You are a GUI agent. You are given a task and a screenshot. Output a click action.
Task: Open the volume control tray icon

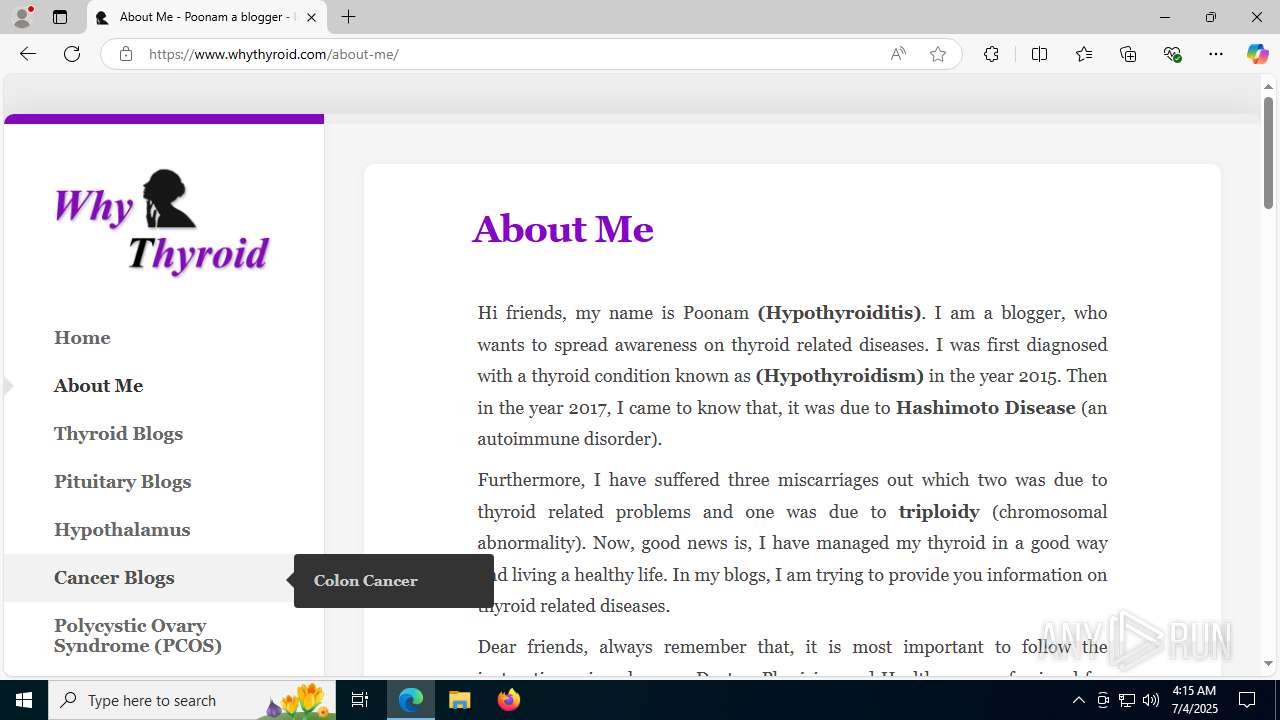tap(1150, 700)
